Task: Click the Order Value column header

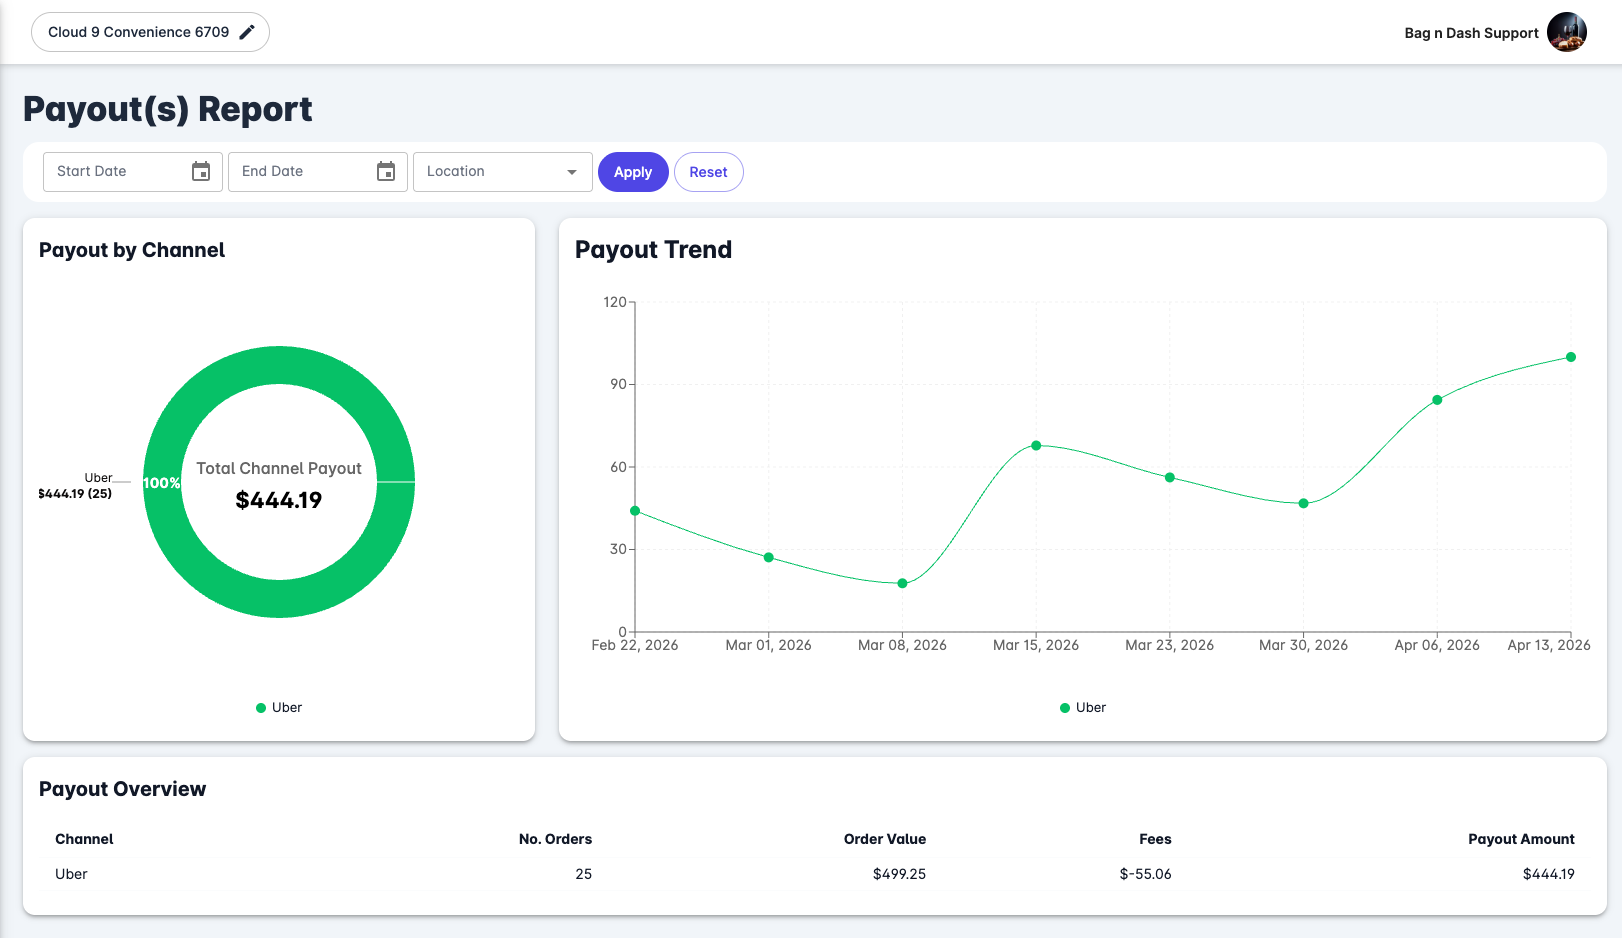Action: [885, 839]
